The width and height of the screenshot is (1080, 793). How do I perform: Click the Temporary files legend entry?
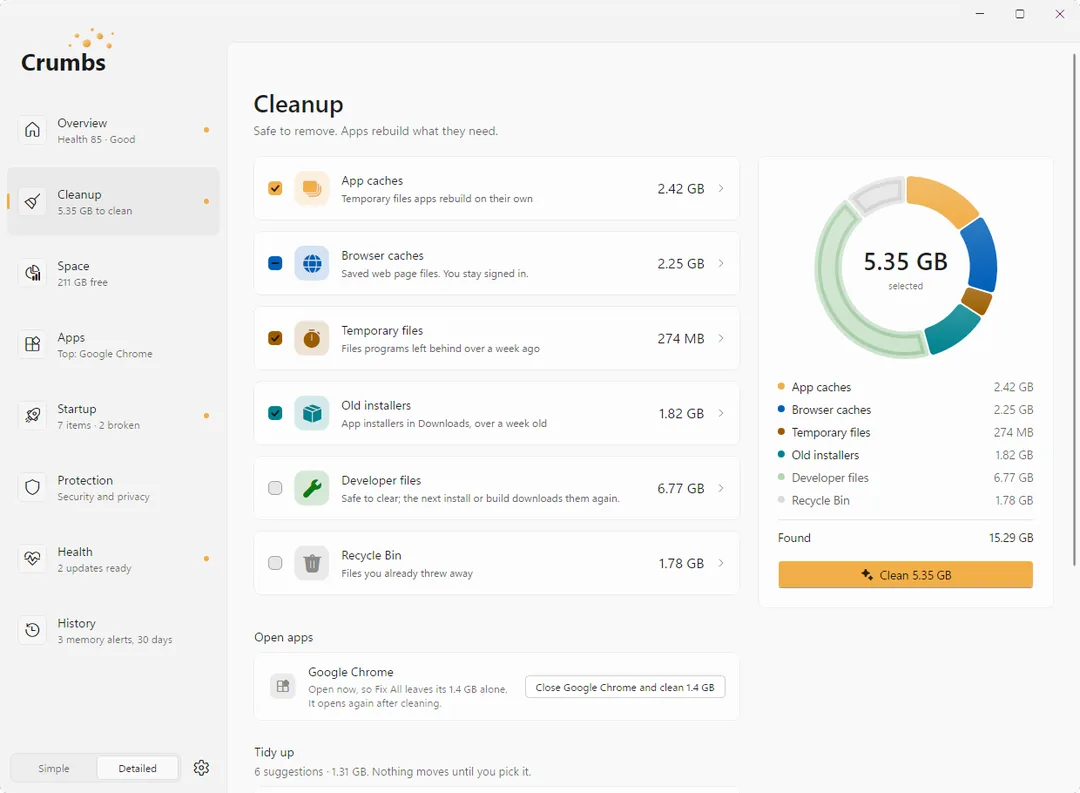coord(905,433)
